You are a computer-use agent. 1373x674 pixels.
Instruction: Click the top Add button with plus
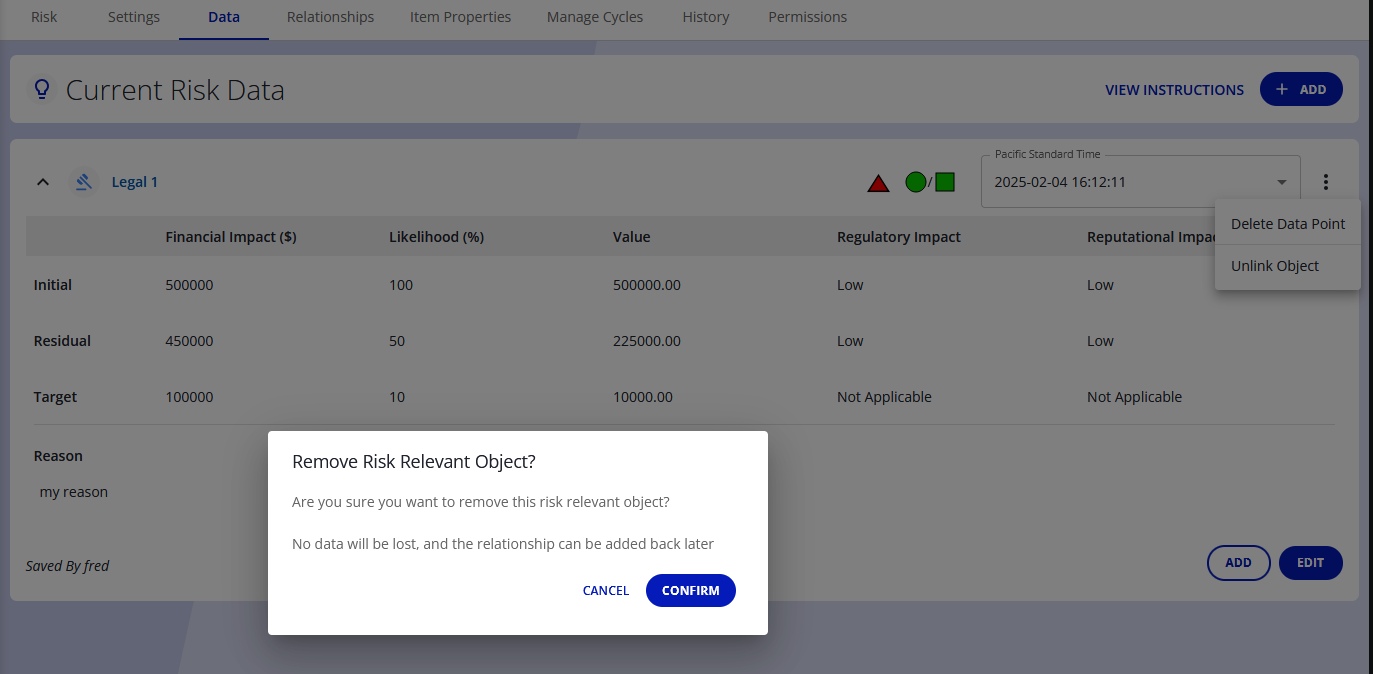[1300, 90]
